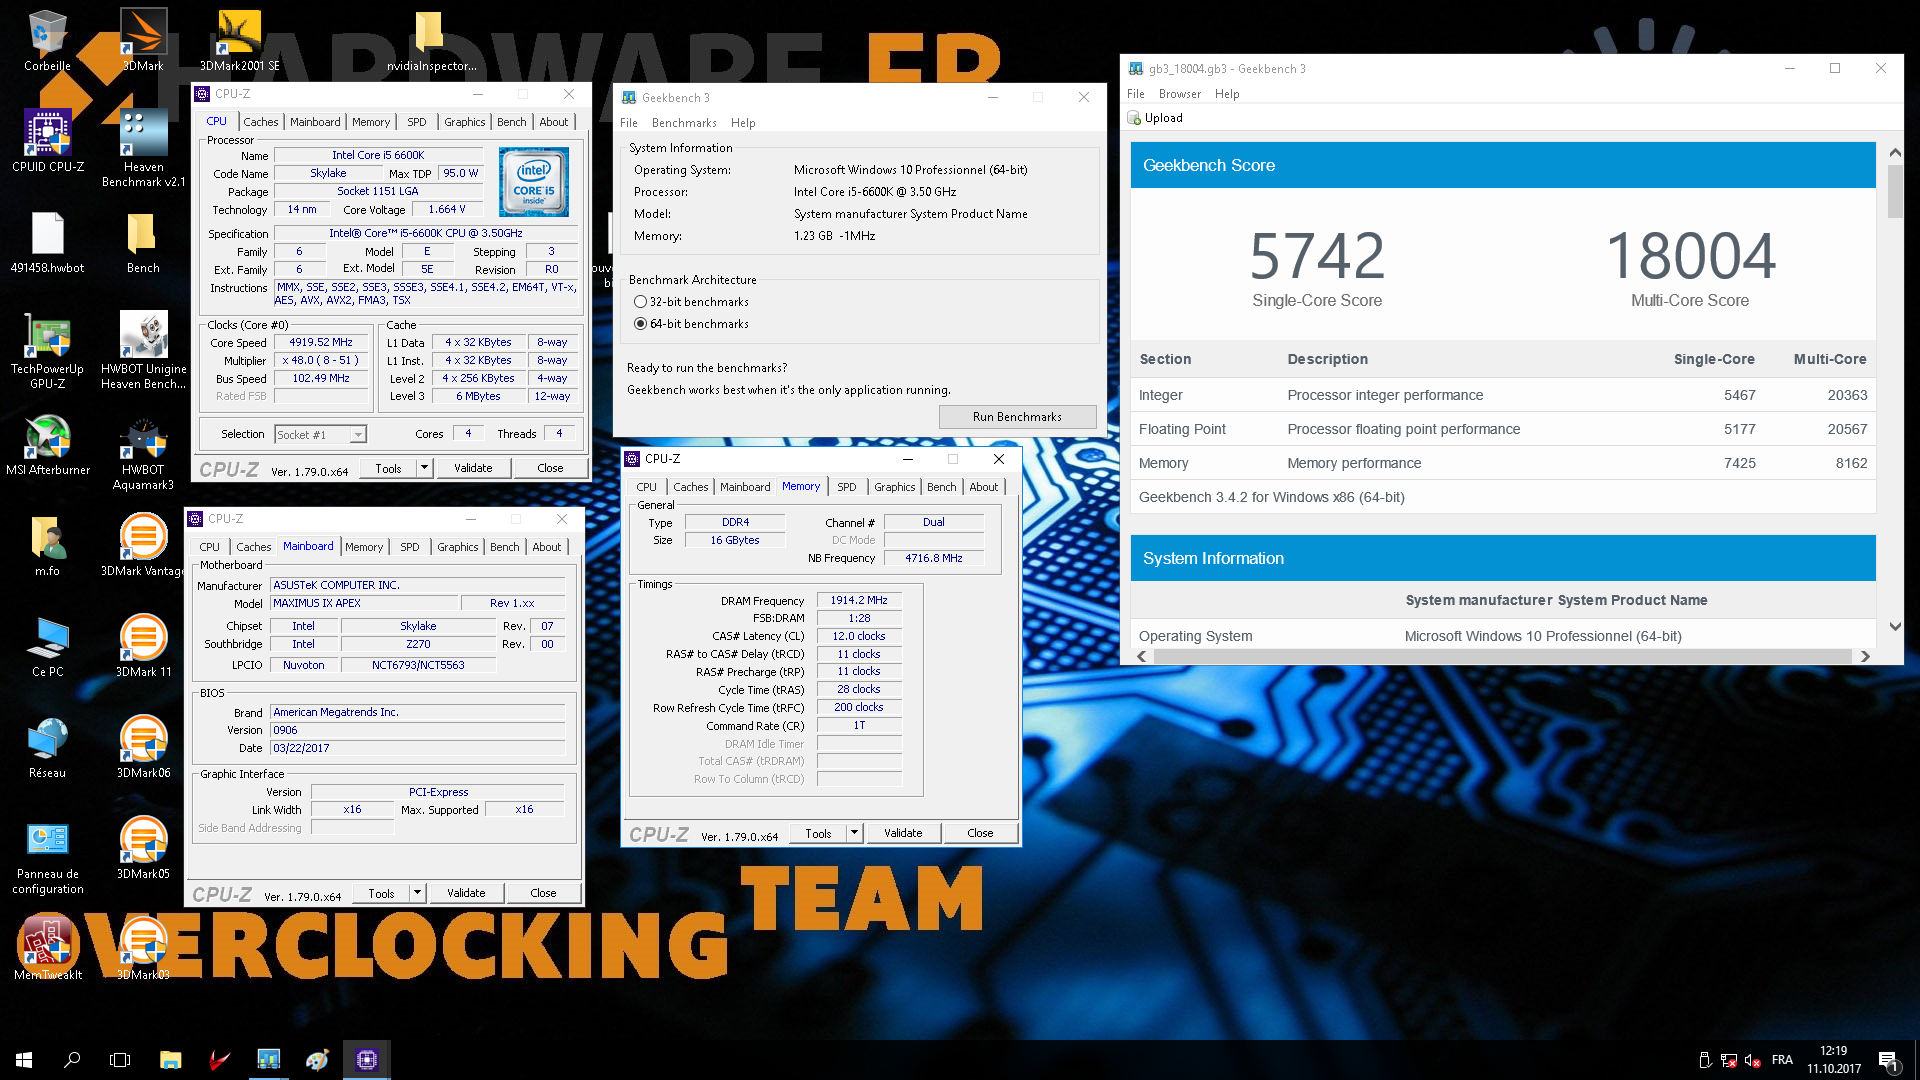This screenshot has width=1920, height=1080.
Task: Open the Réseau network icon
Action: (47, 747)
